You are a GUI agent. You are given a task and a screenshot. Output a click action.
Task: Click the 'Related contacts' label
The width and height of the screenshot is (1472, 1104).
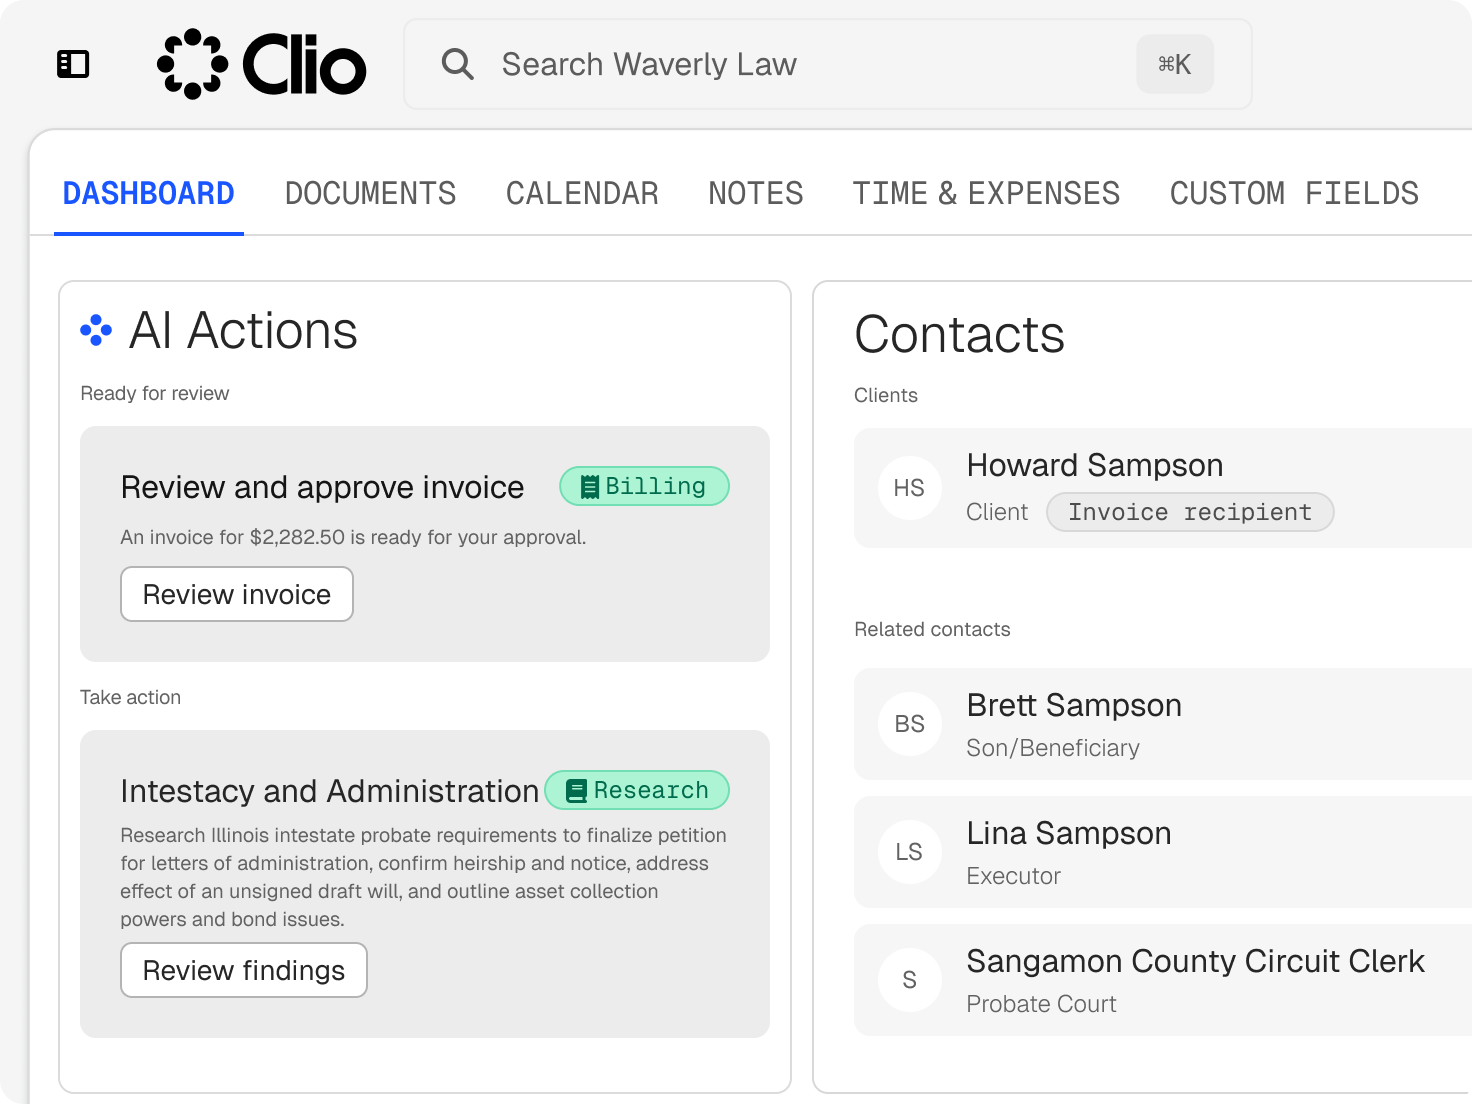(x=932, y=629)
